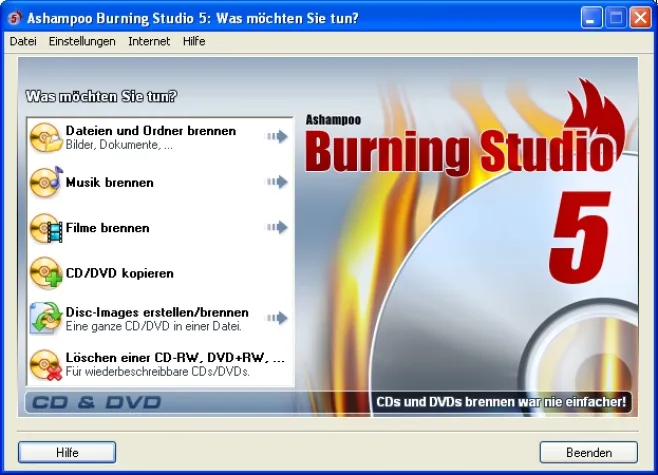Click the Hilfe button at the bottom
Image resolution: width=658 pixels, height=475 pixels.
[67, 452]
